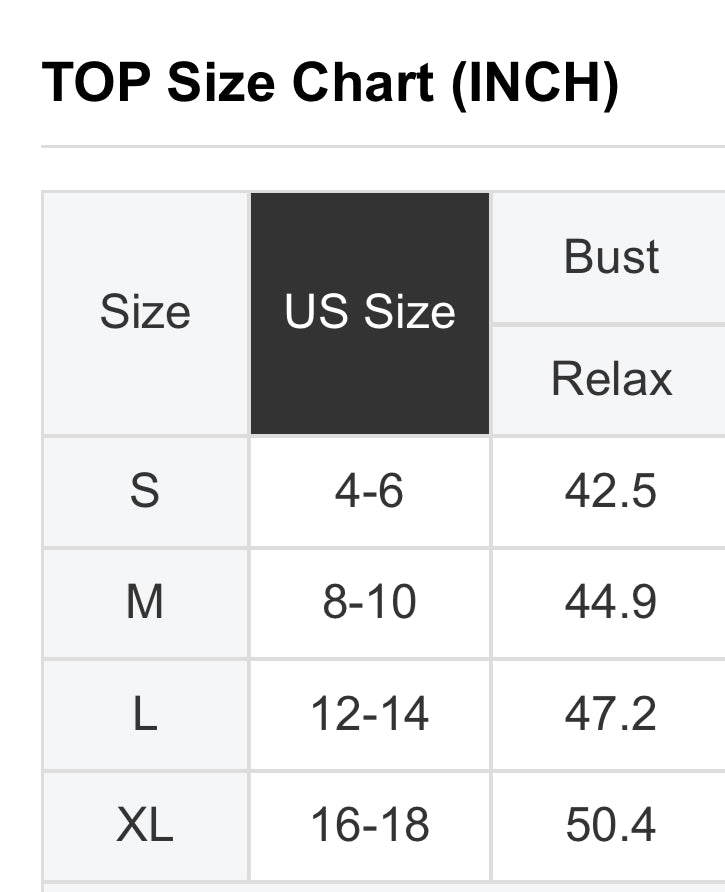Click the 50.4 bust measurement cell
The width and height of the screenshot is (725, 892).
click(x=611, y=826)
